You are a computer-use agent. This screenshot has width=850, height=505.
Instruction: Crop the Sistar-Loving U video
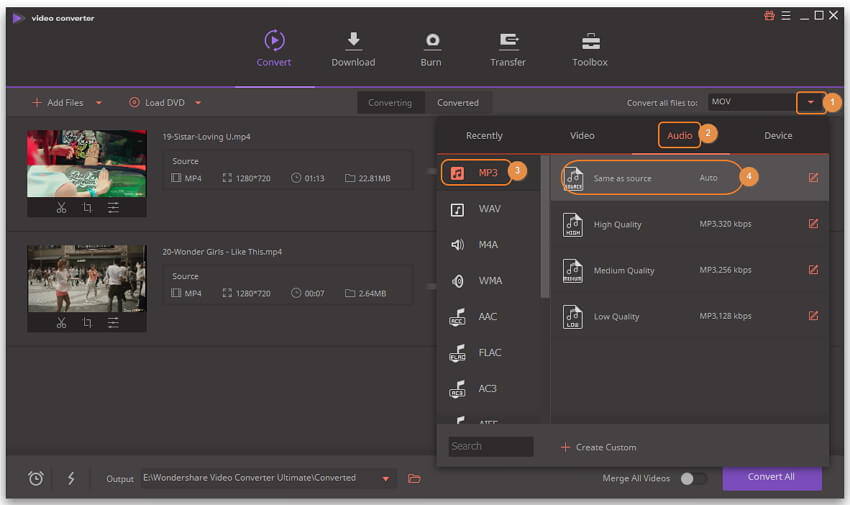coord(87,208)
